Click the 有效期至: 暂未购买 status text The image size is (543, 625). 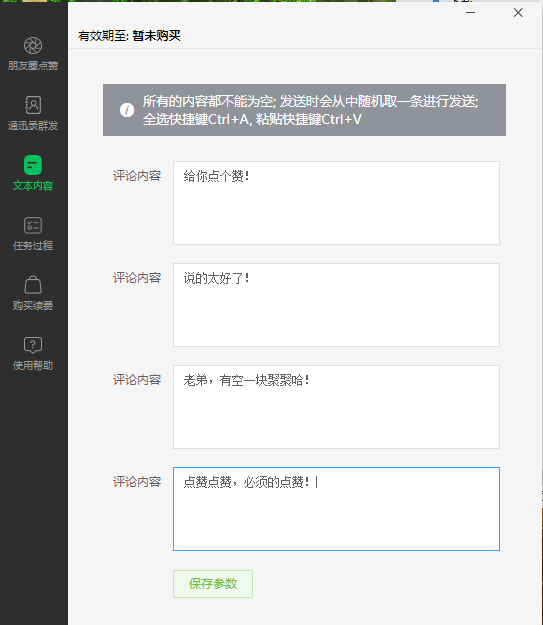pos(129,36)
